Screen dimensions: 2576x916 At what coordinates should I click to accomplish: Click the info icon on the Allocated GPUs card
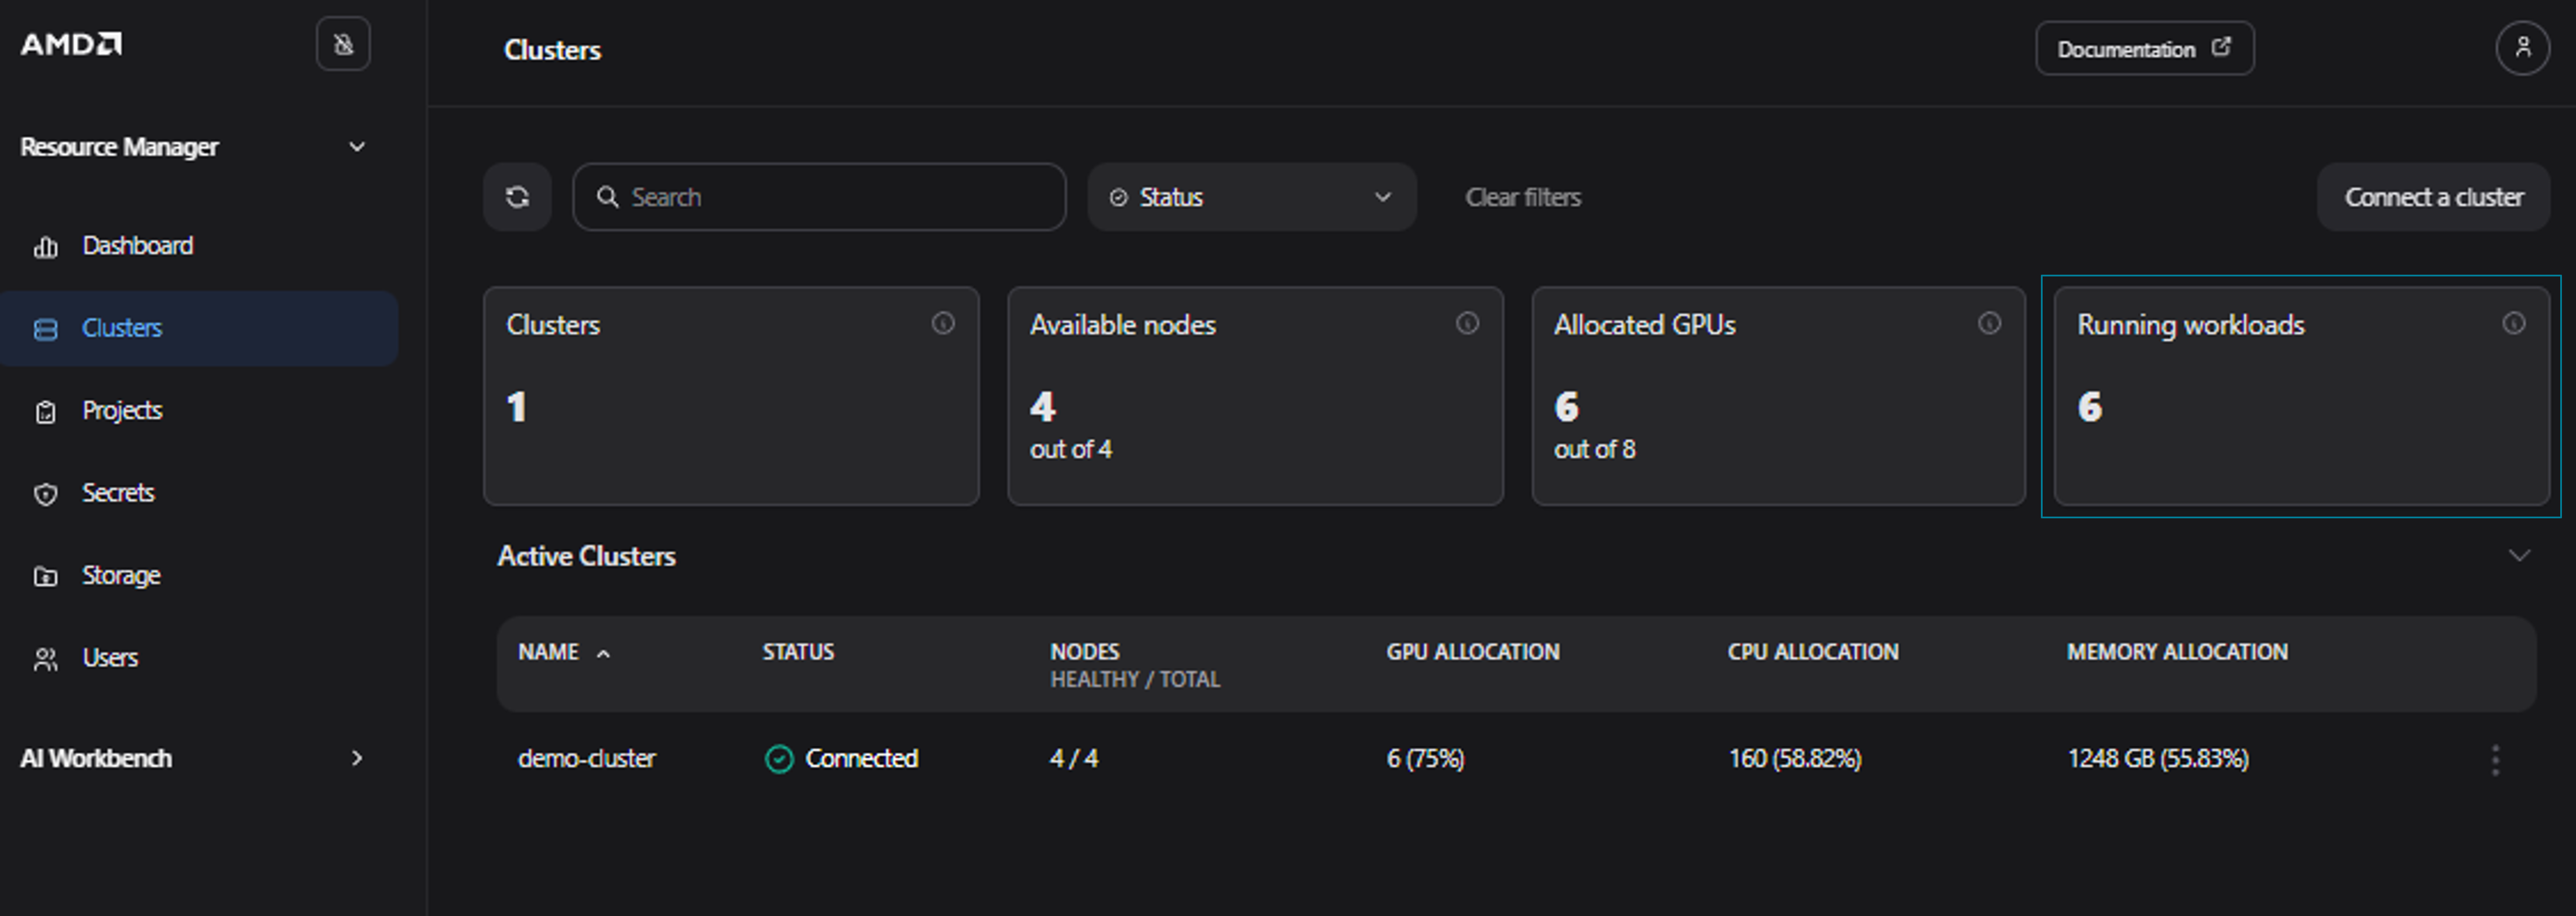1989,323
